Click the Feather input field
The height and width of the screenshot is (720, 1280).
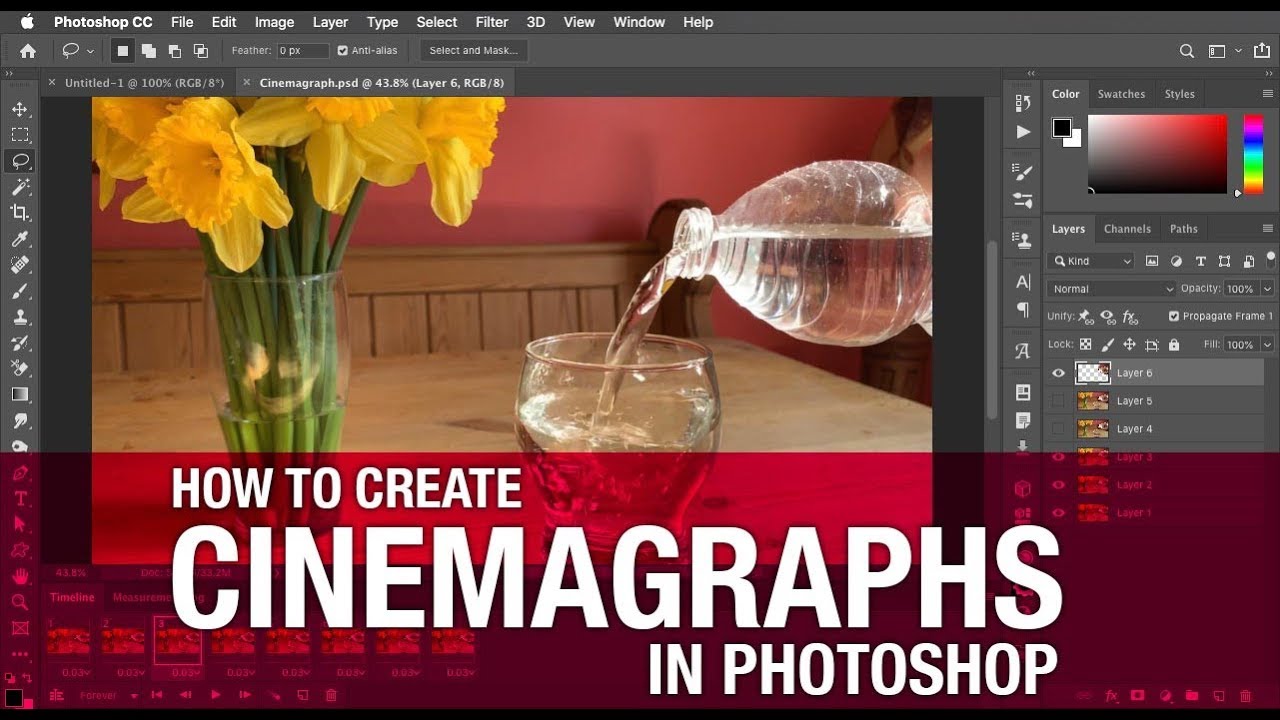[302, 51]
